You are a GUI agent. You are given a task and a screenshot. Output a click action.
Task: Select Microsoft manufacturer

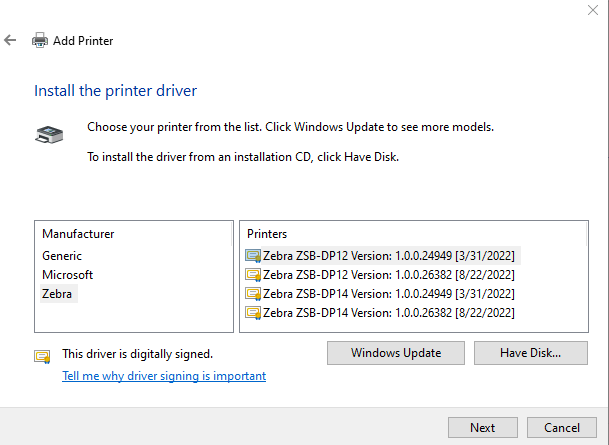coord(68,275)
